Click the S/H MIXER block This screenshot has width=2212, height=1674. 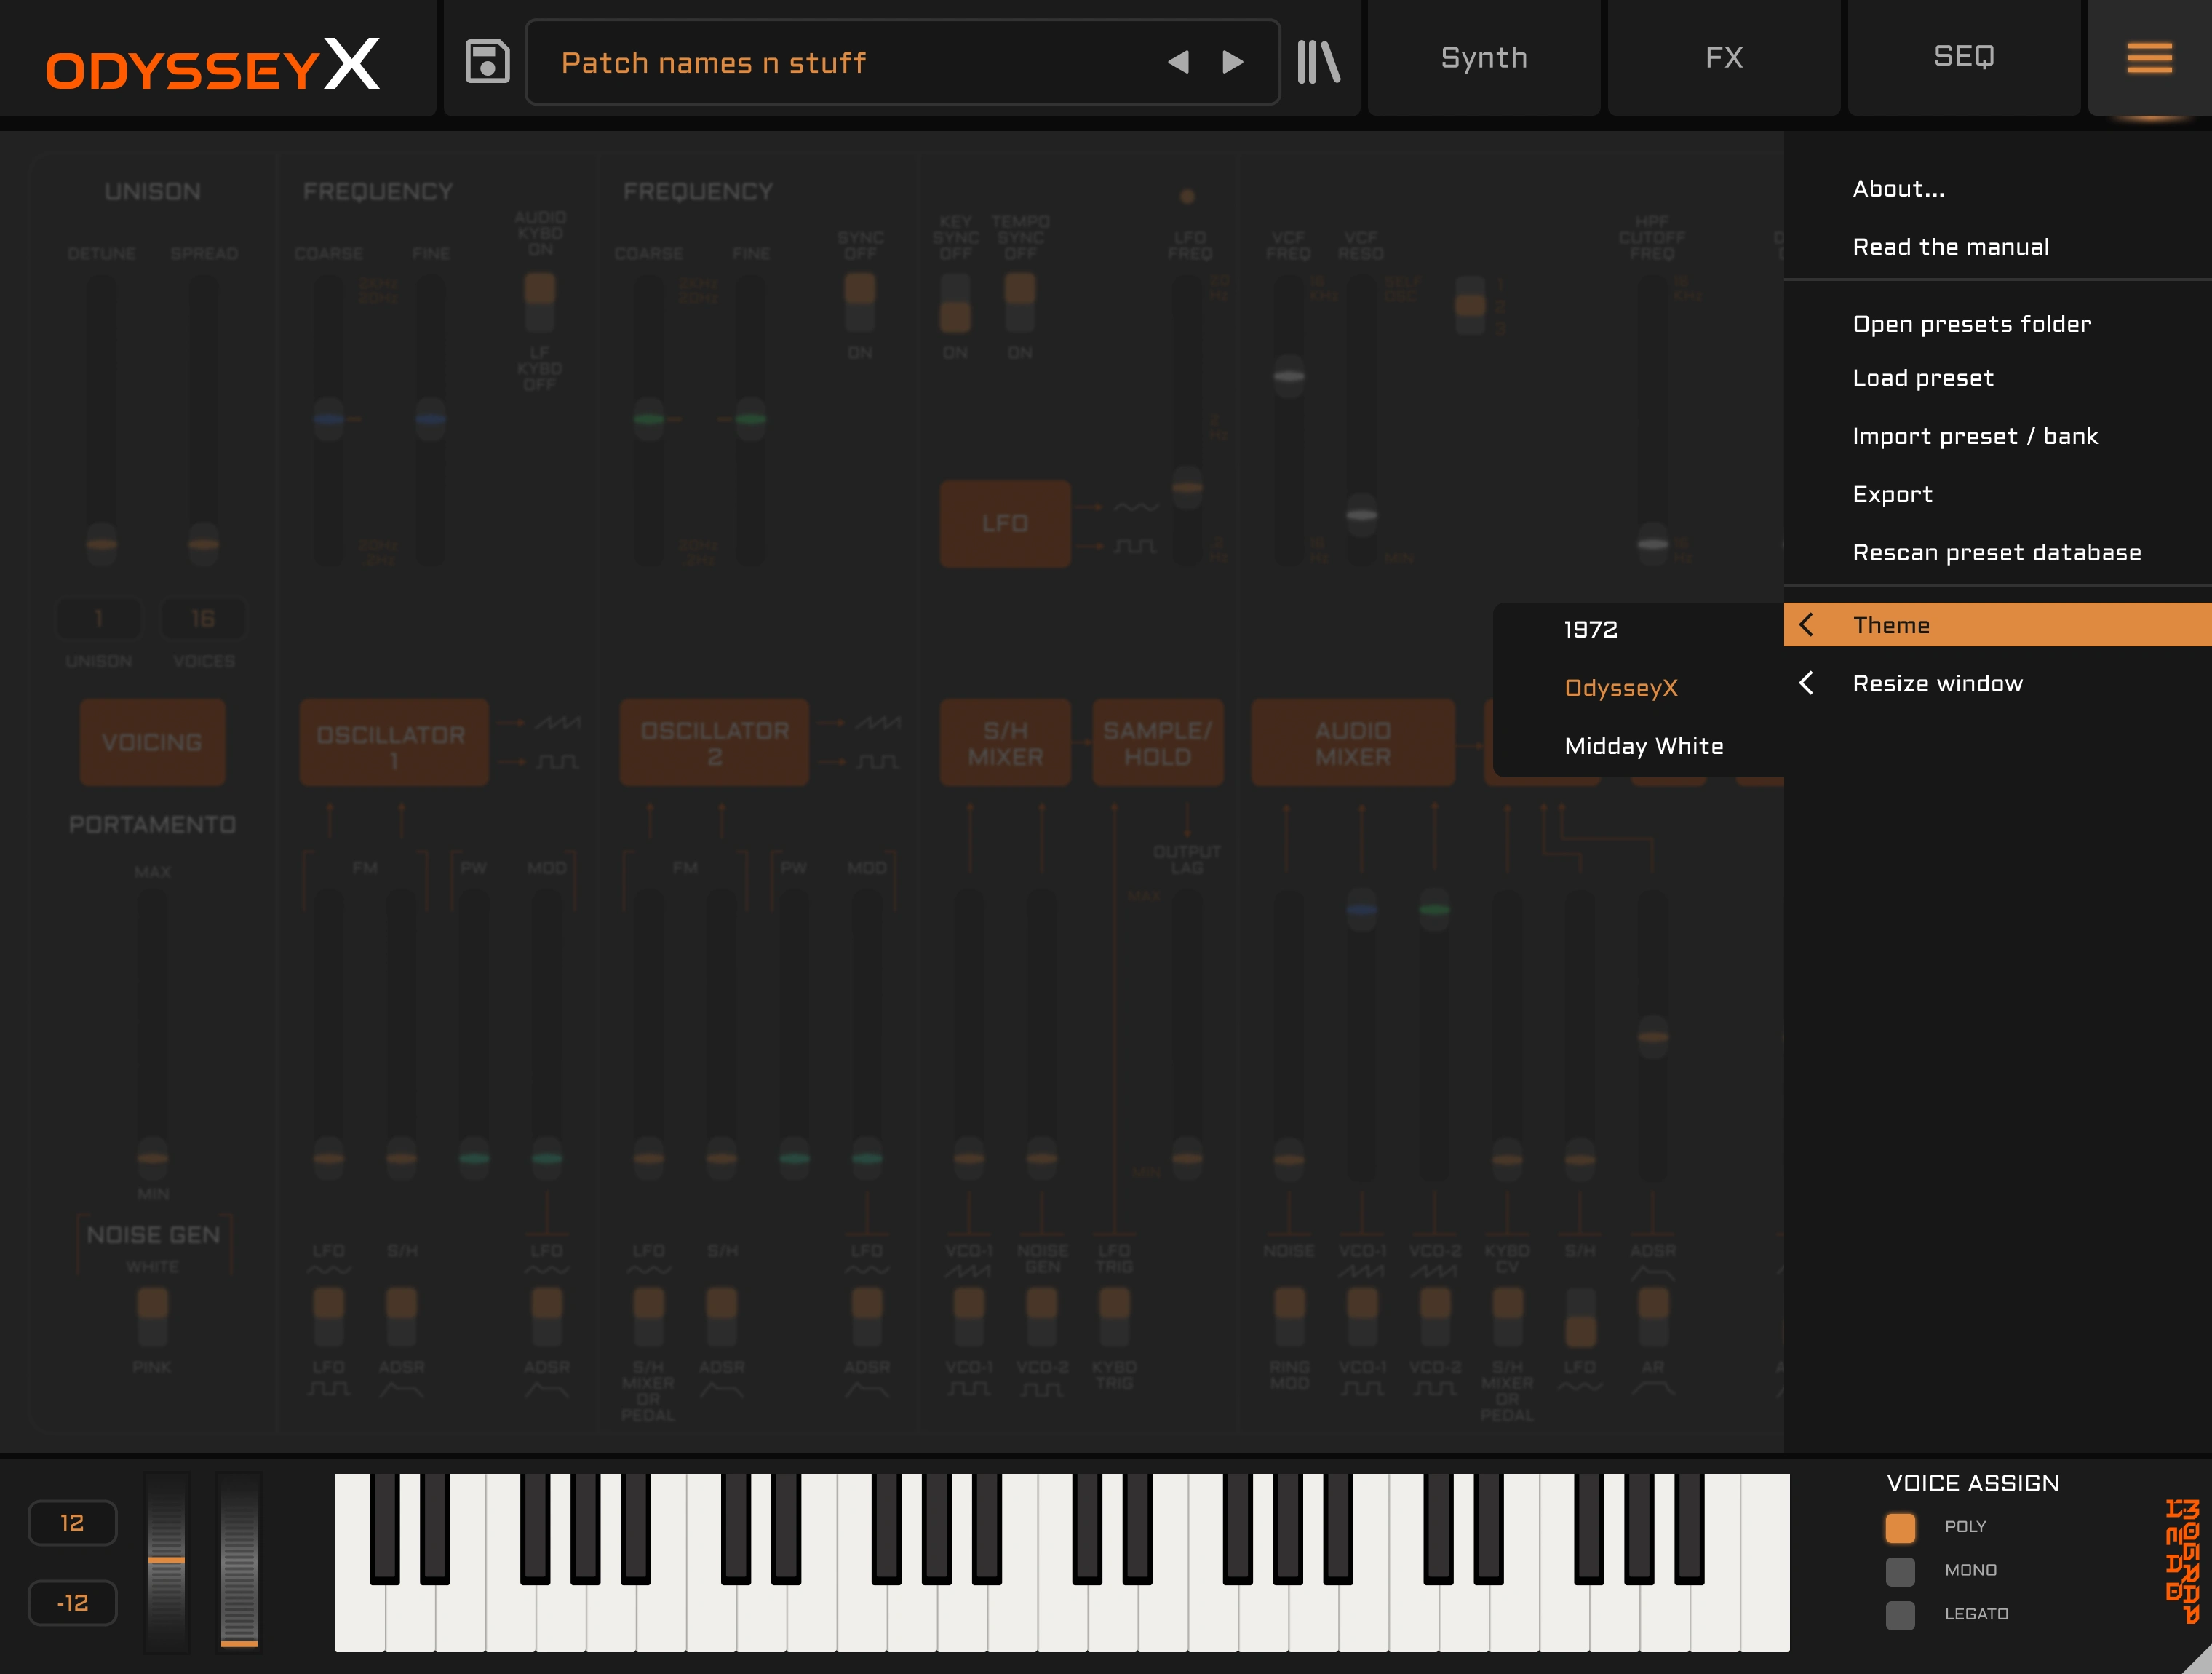(x=1004, y=742)
